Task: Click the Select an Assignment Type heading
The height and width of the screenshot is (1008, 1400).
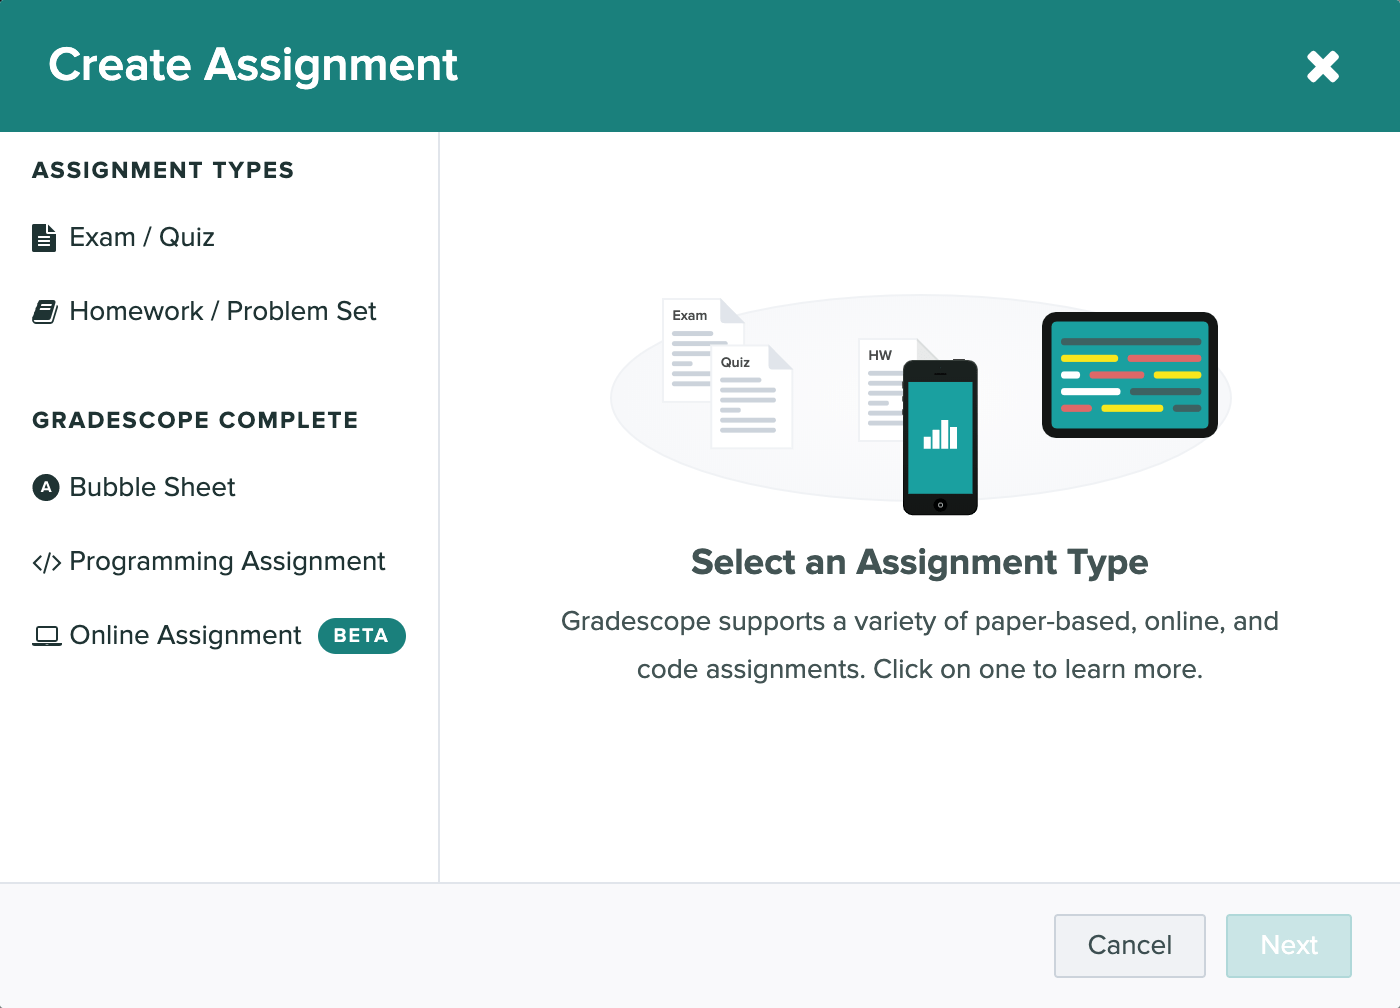Action: click(x=919, y=562)
